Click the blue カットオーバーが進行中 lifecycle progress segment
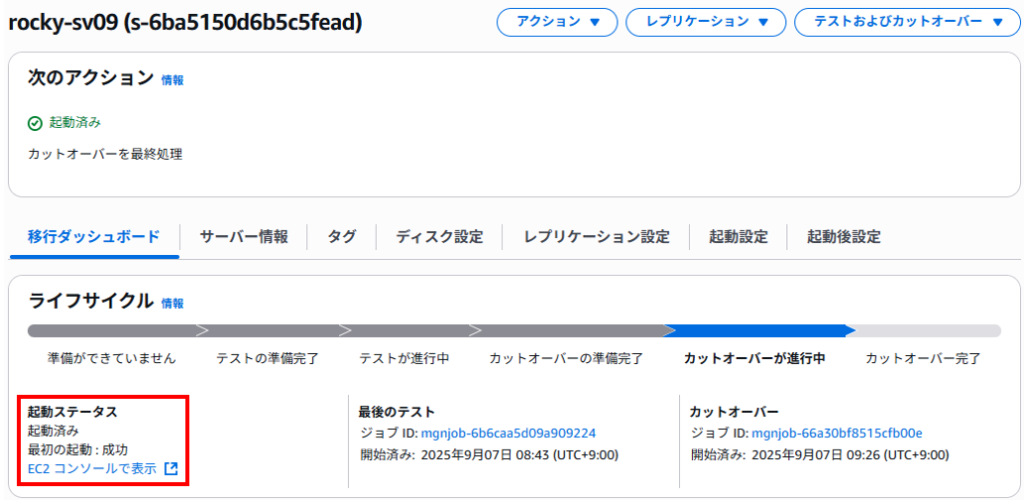Image resolution: width=1024 pixels, height=502 pixels. [760, 331]
